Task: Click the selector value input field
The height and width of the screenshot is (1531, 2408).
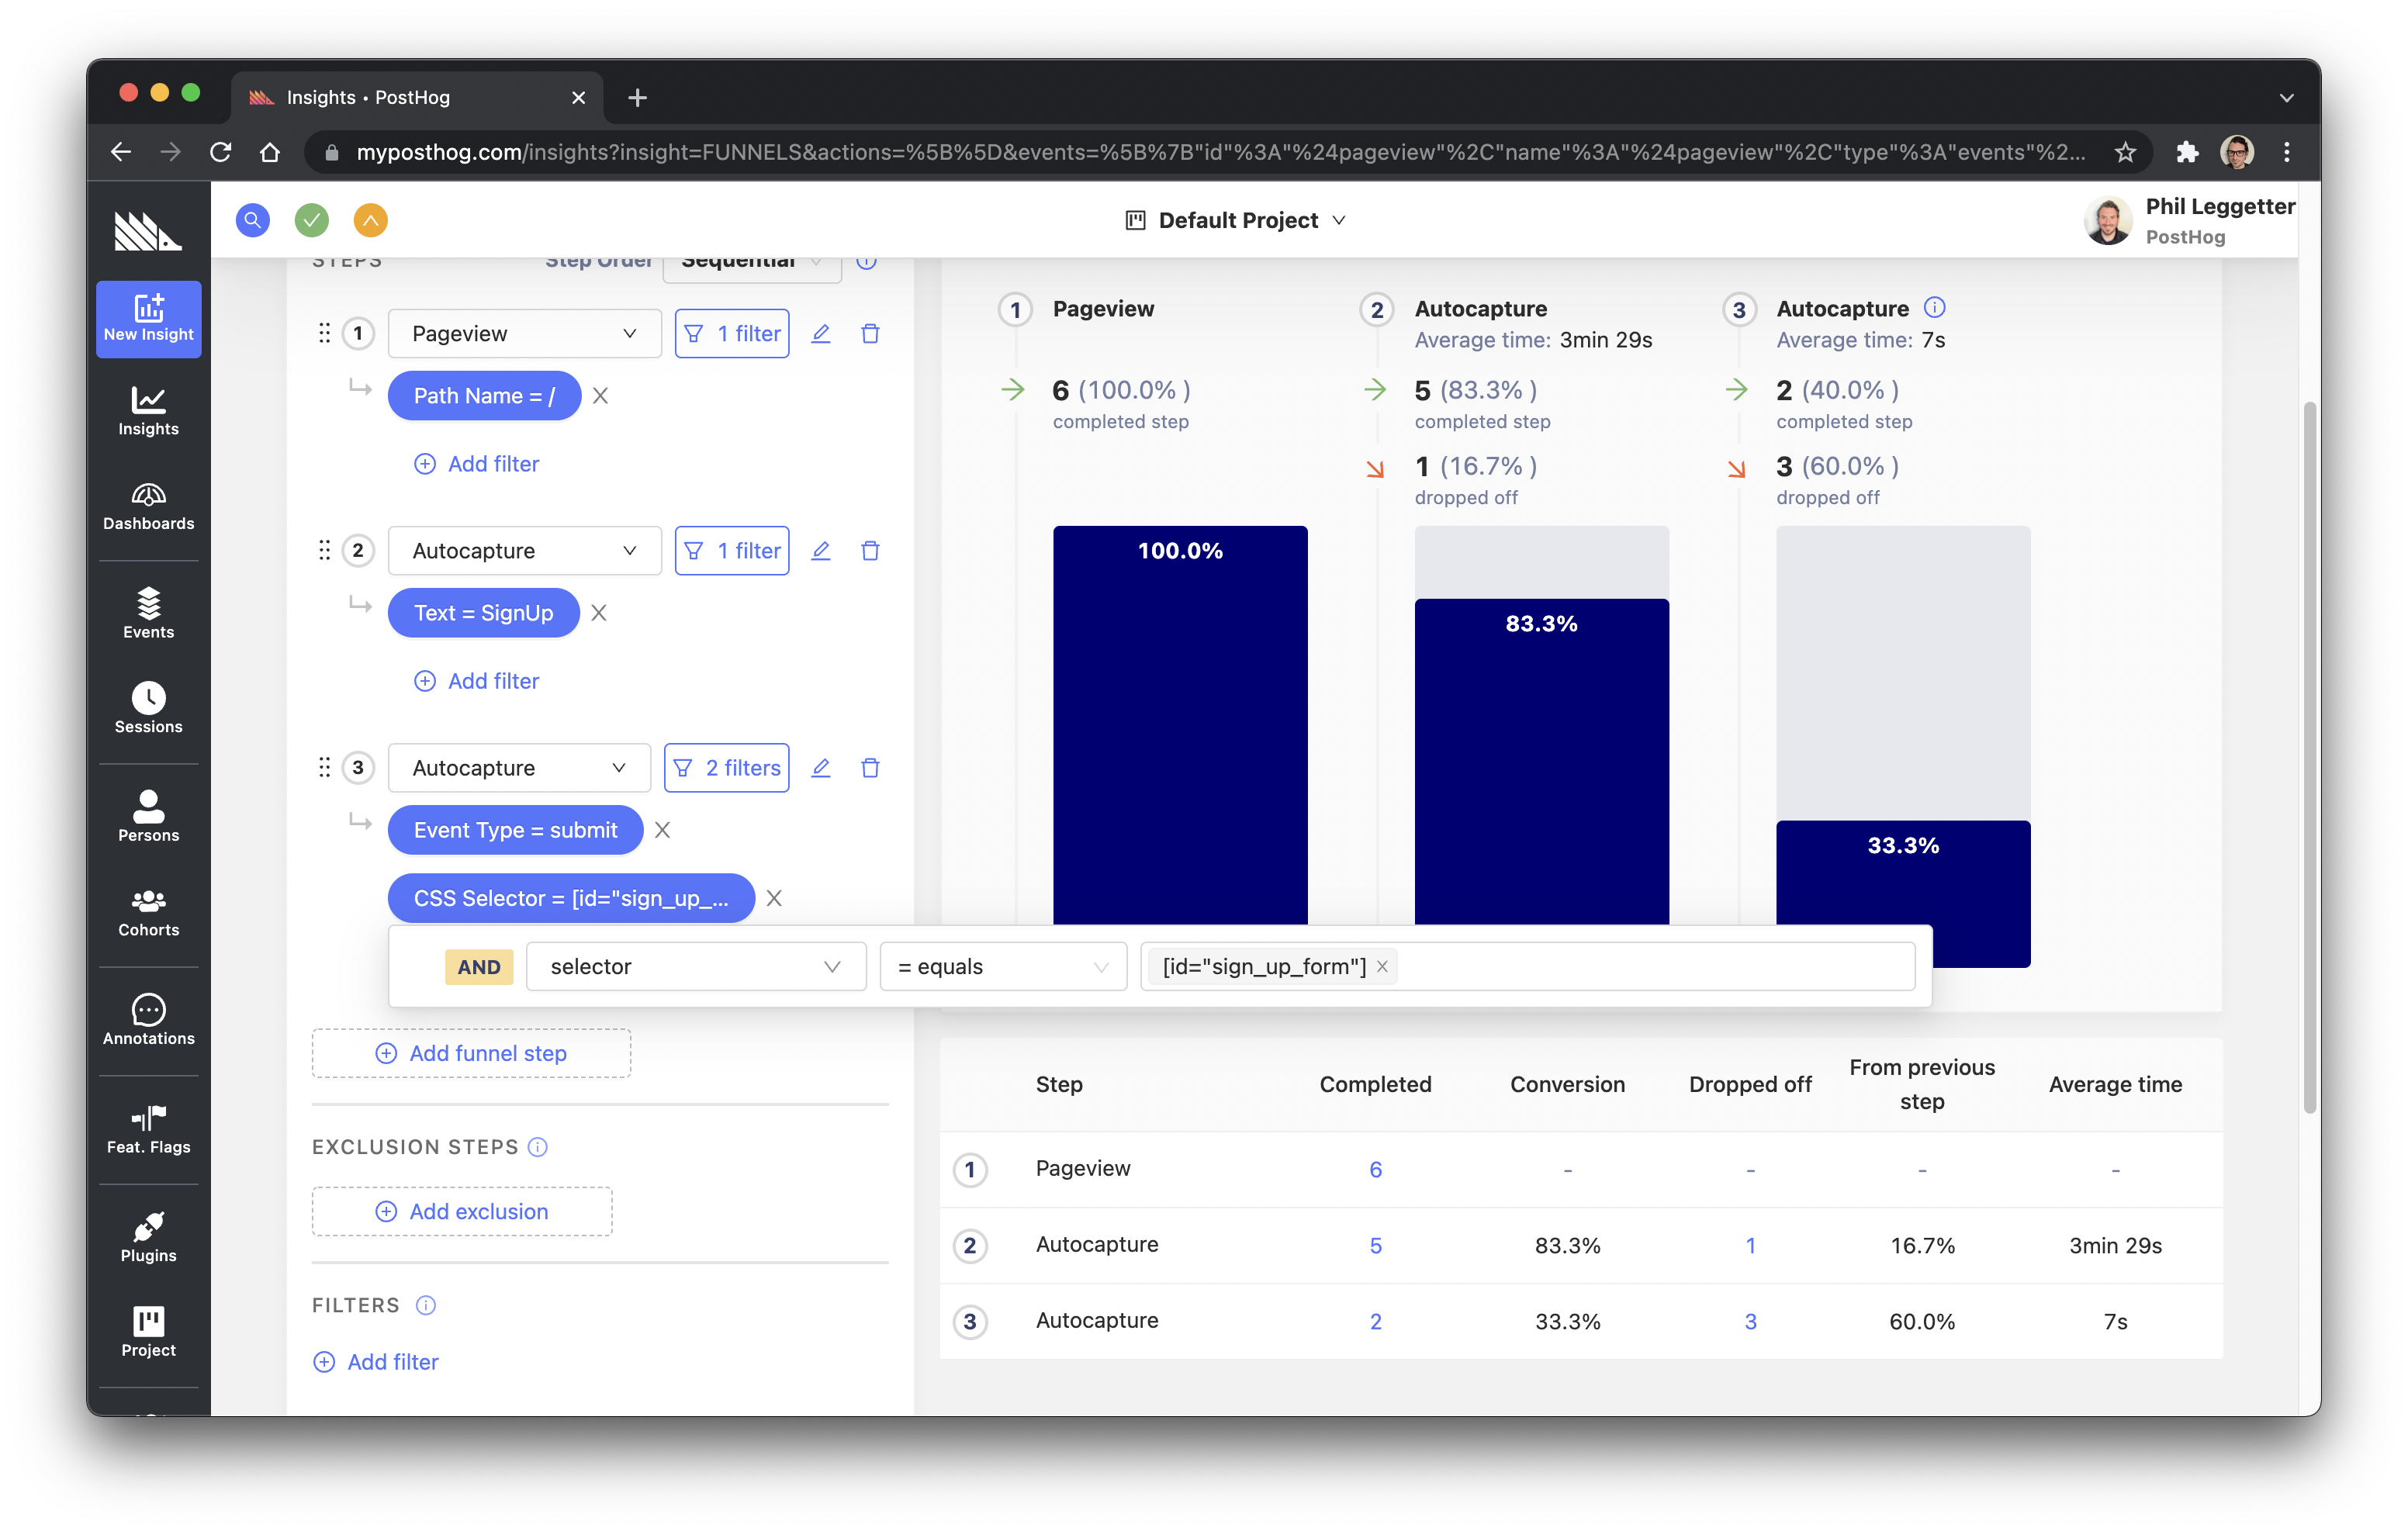Action: point(1650,967)
